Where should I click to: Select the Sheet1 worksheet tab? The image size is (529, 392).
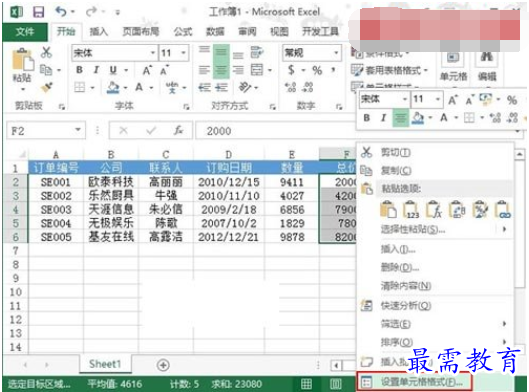(x=105, y=364)
